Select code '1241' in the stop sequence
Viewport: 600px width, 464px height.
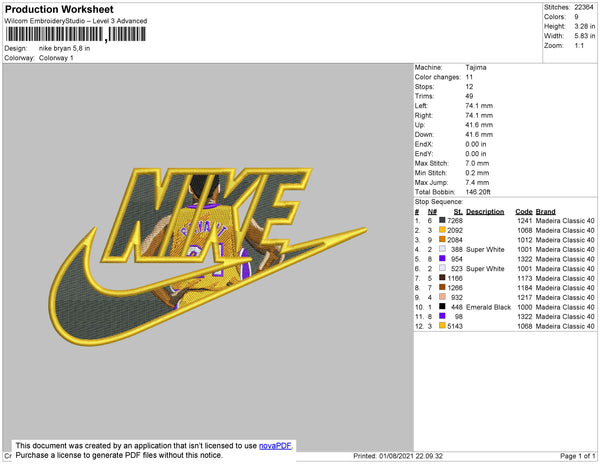525,221
